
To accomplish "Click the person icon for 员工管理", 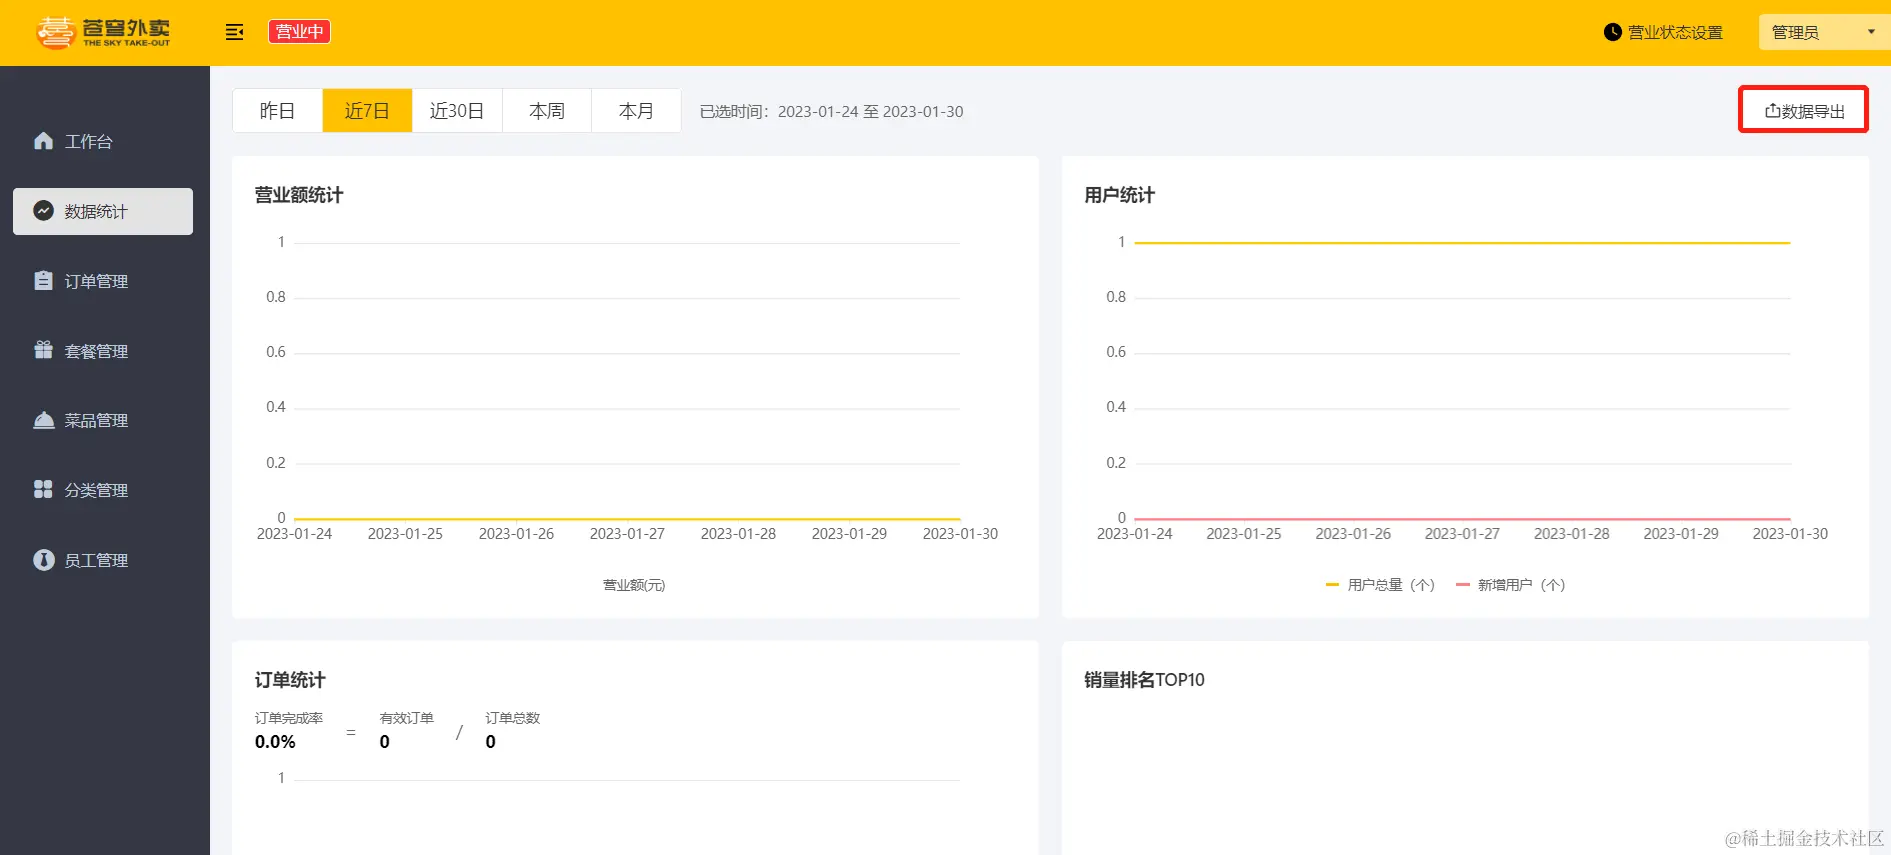I will (x=43, y=560).
